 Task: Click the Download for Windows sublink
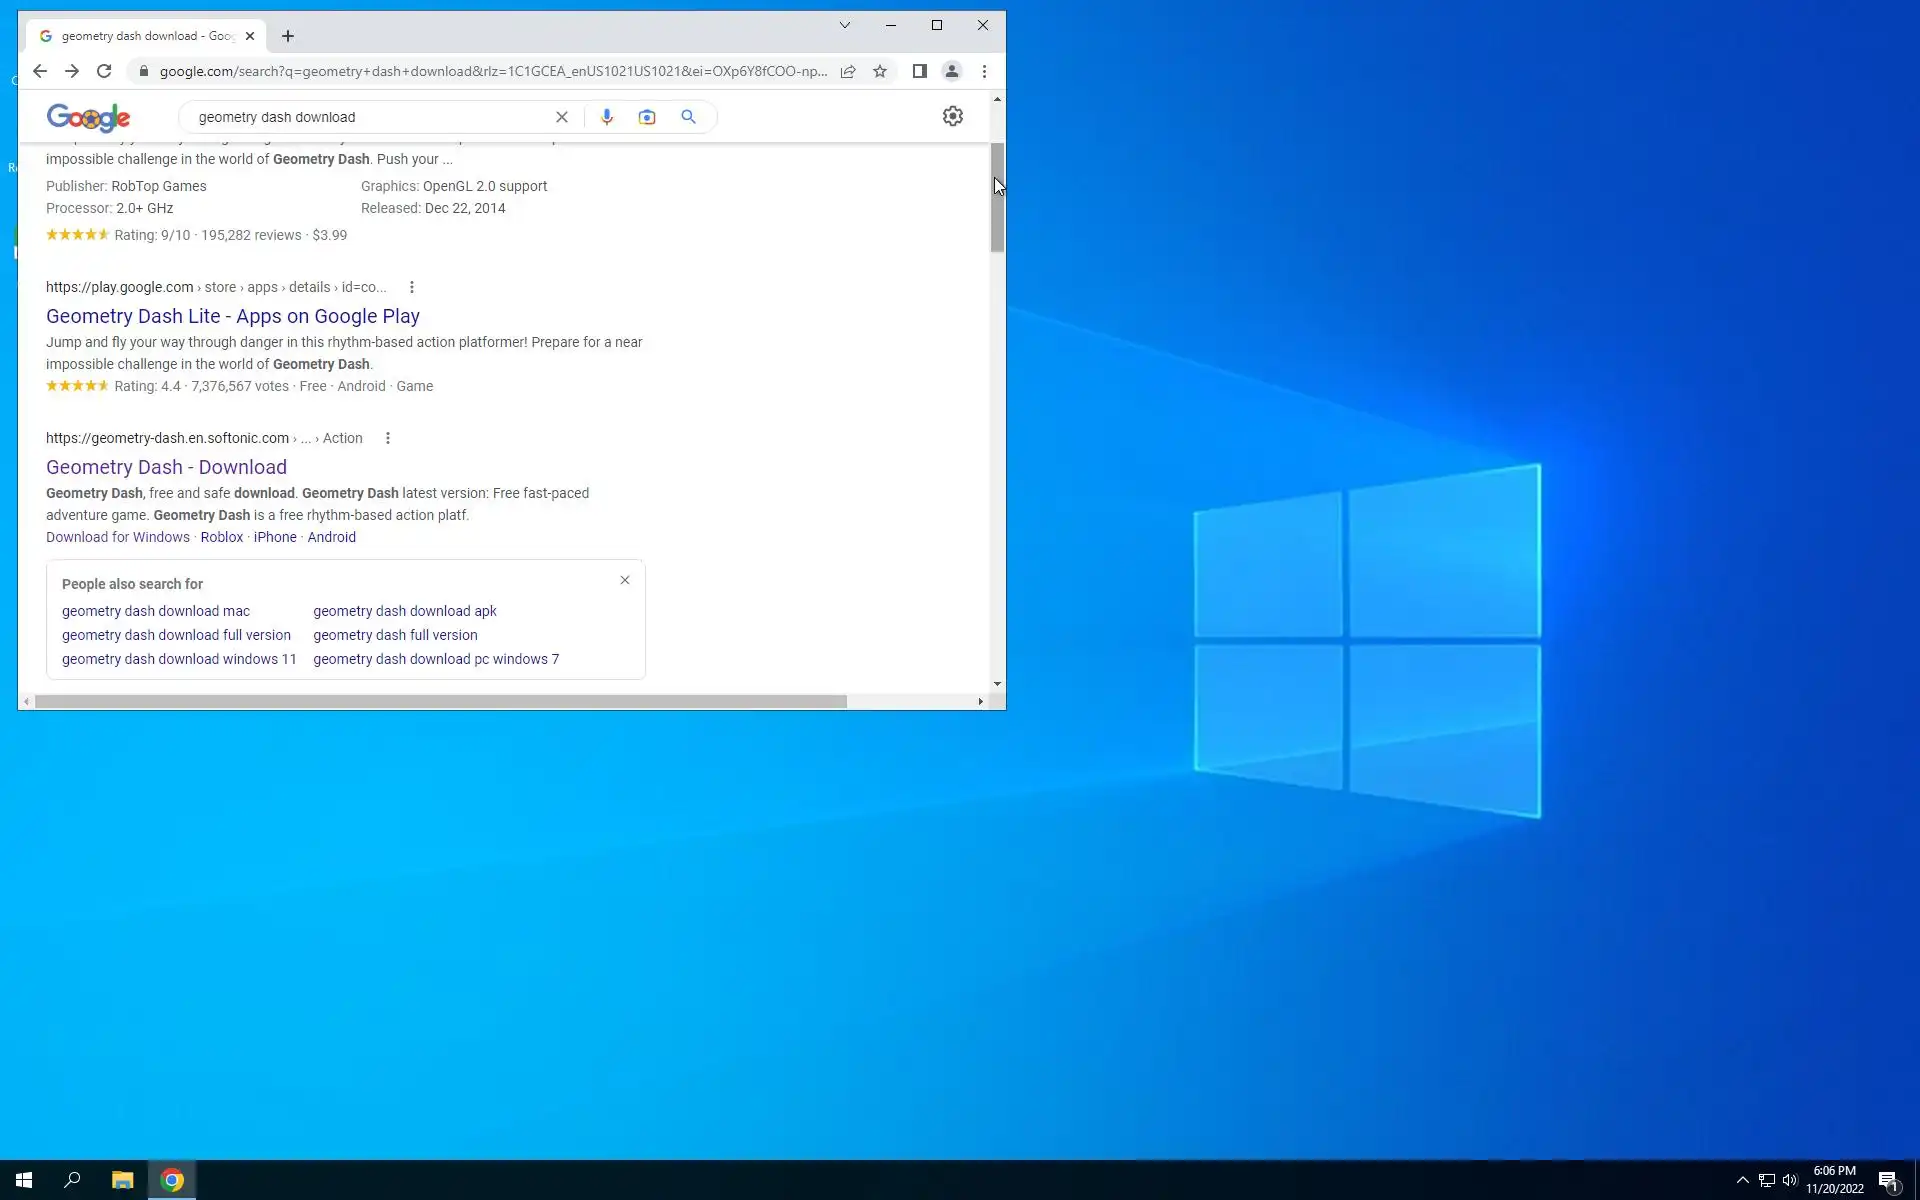coord(117,537)
